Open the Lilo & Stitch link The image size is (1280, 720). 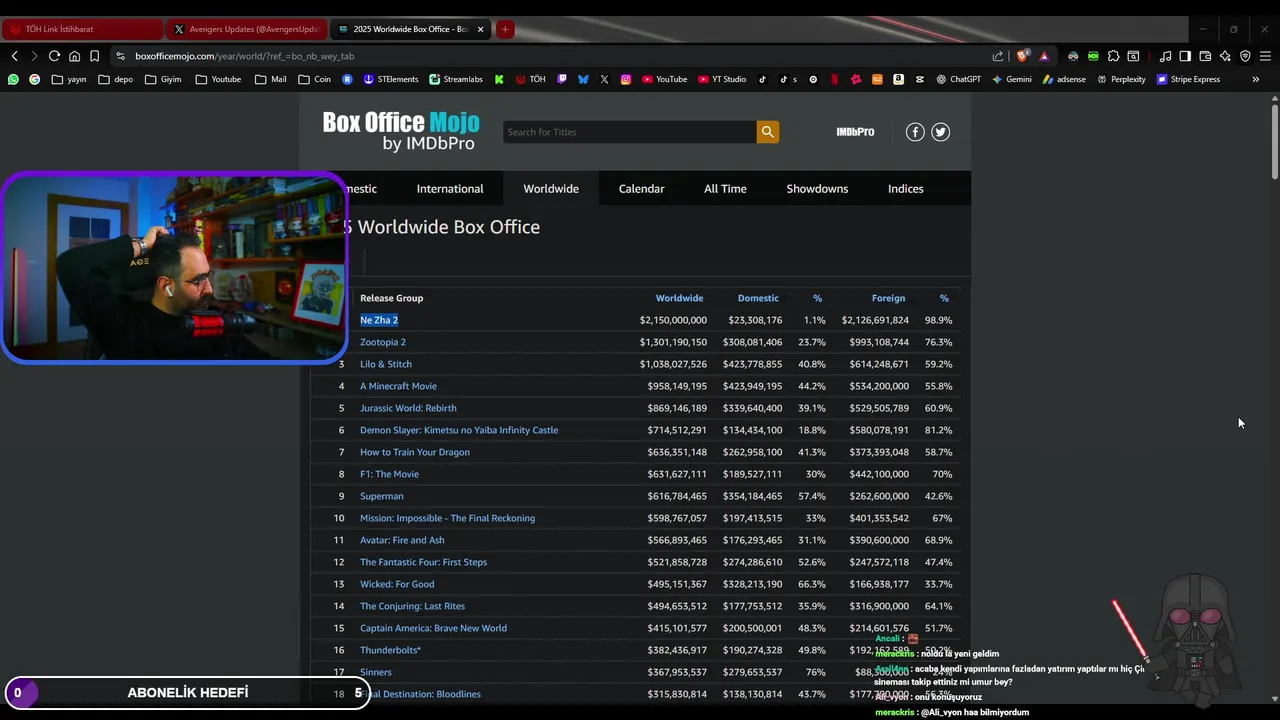pyautogui.click(x=386, y=364)
